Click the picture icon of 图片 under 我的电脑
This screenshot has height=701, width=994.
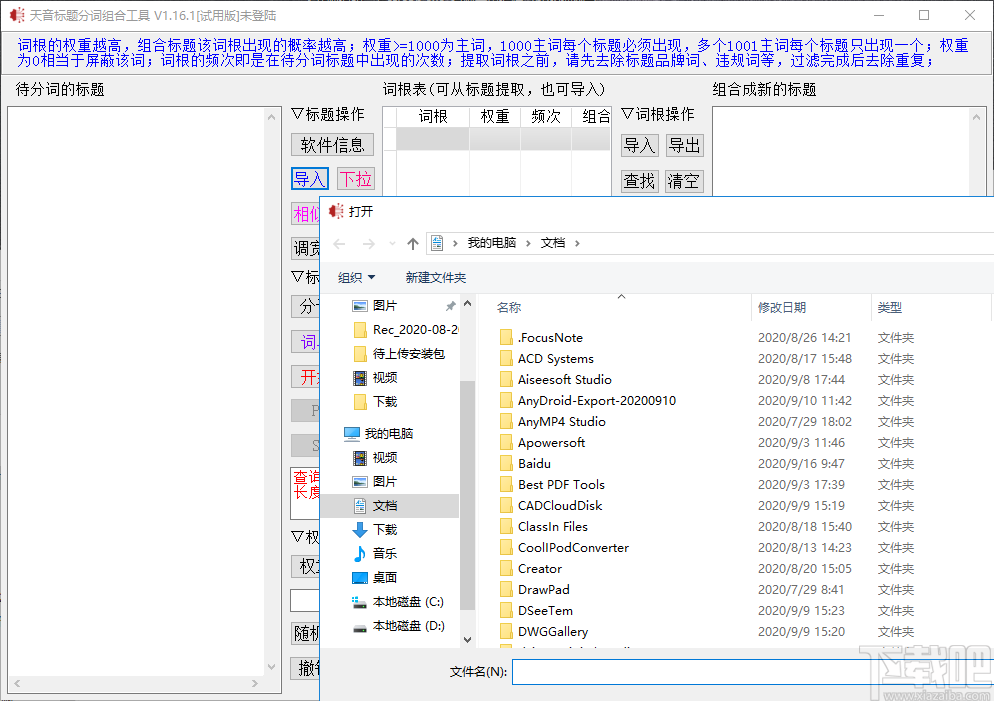[x=359, y=482]
